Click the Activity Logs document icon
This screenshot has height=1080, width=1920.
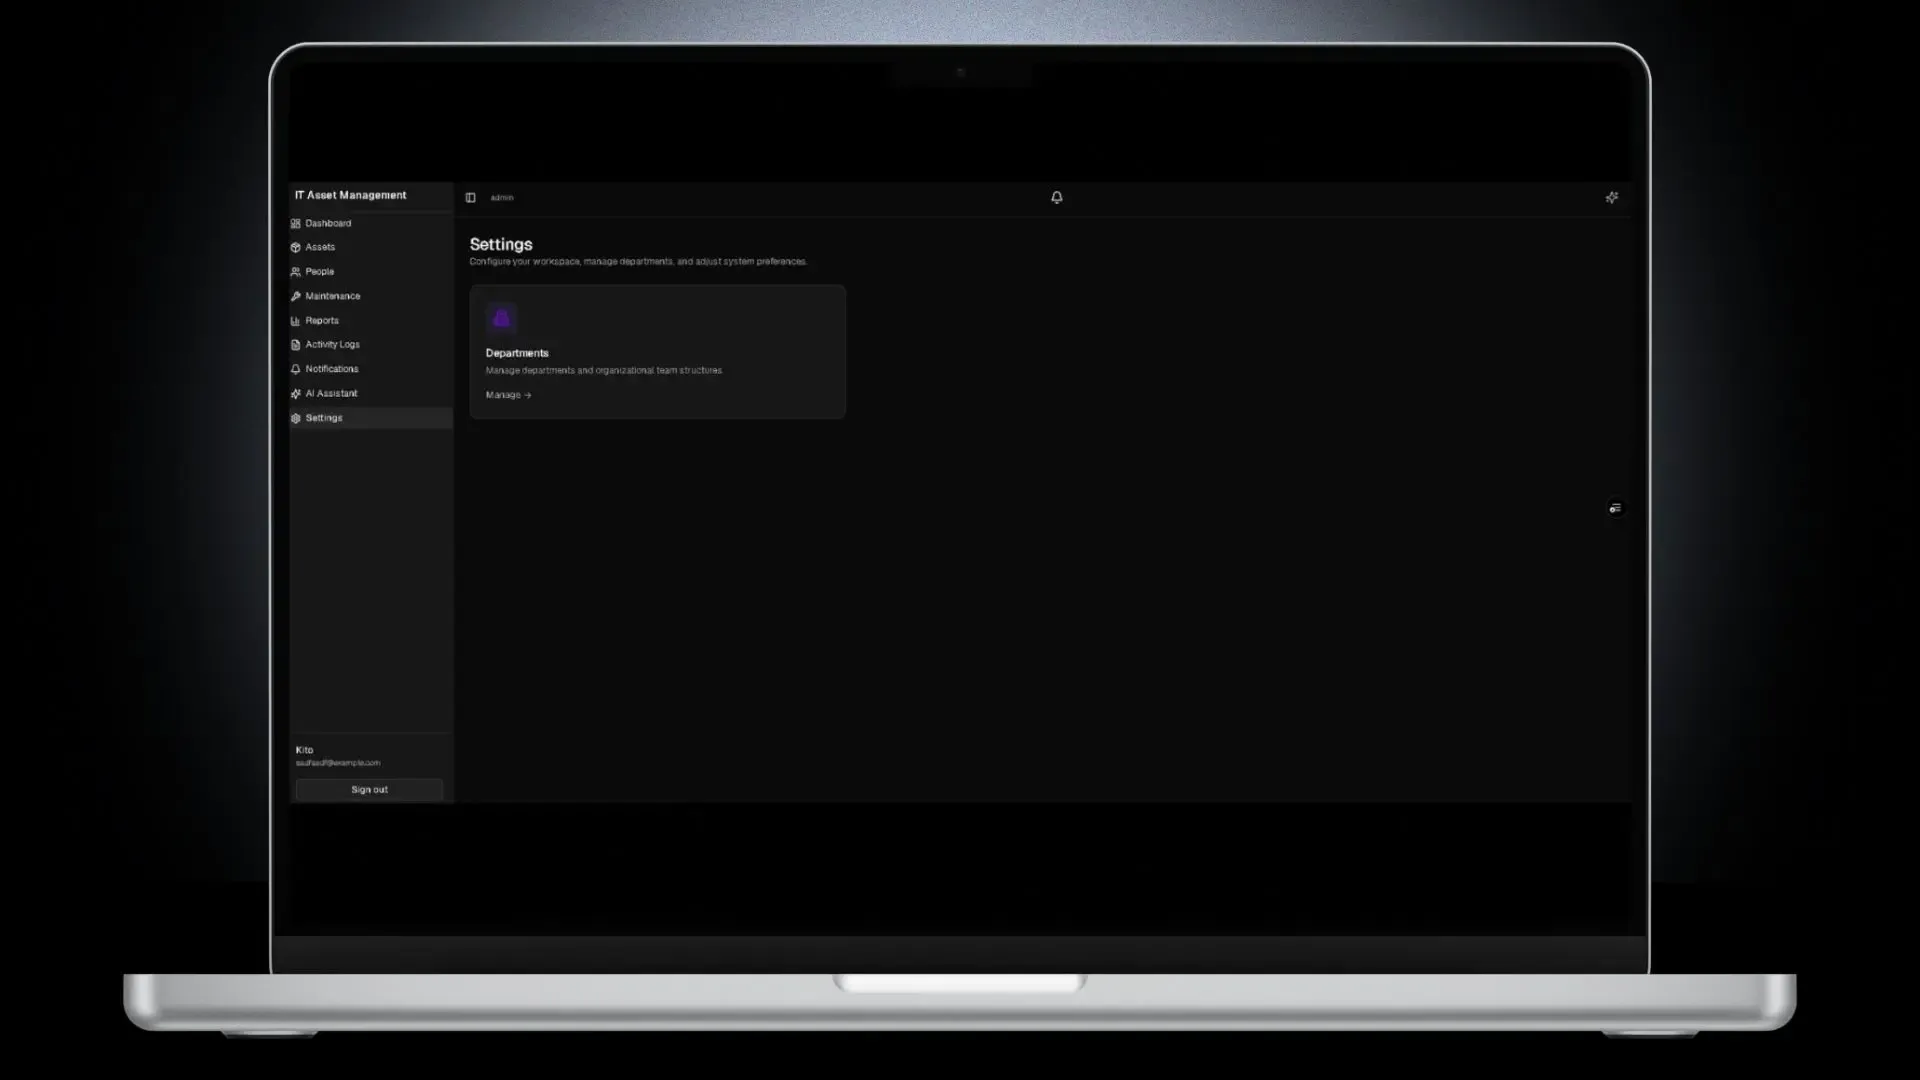point(296,345)
